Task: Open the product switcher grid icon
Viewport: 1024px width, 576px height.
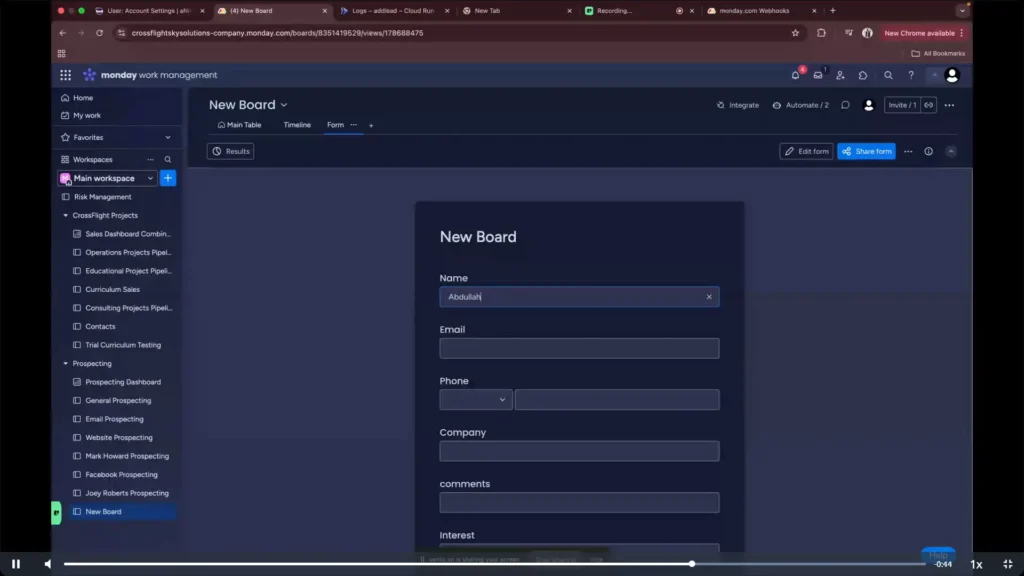Action: pyautogui.click(x=66, y=75)
